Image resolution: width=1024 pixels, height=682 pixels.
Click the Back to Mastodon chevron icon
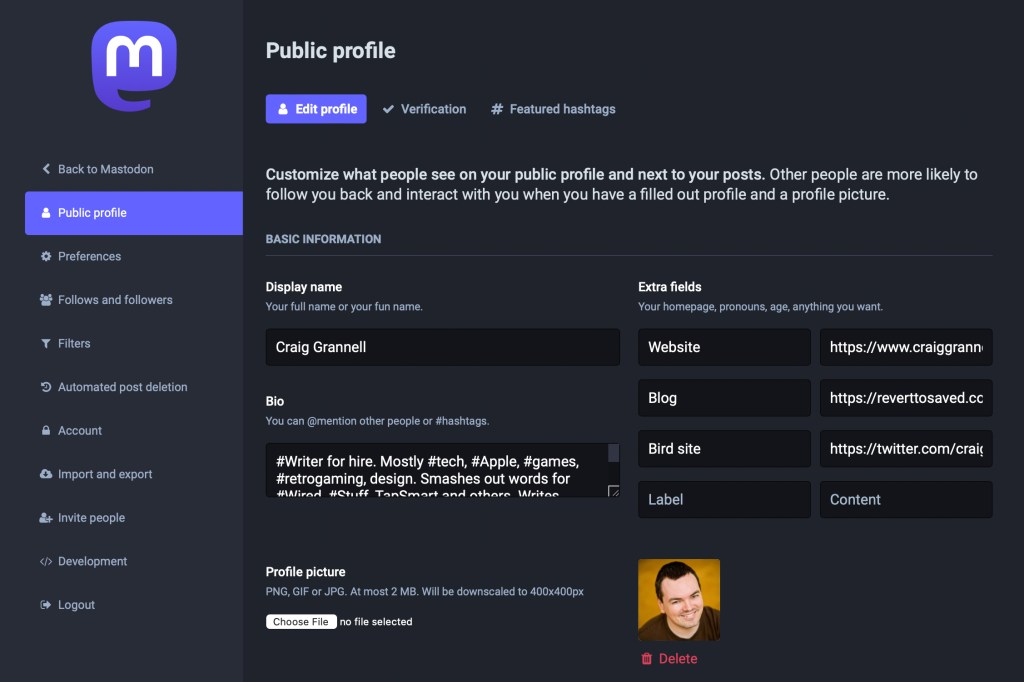click(46, 169)
